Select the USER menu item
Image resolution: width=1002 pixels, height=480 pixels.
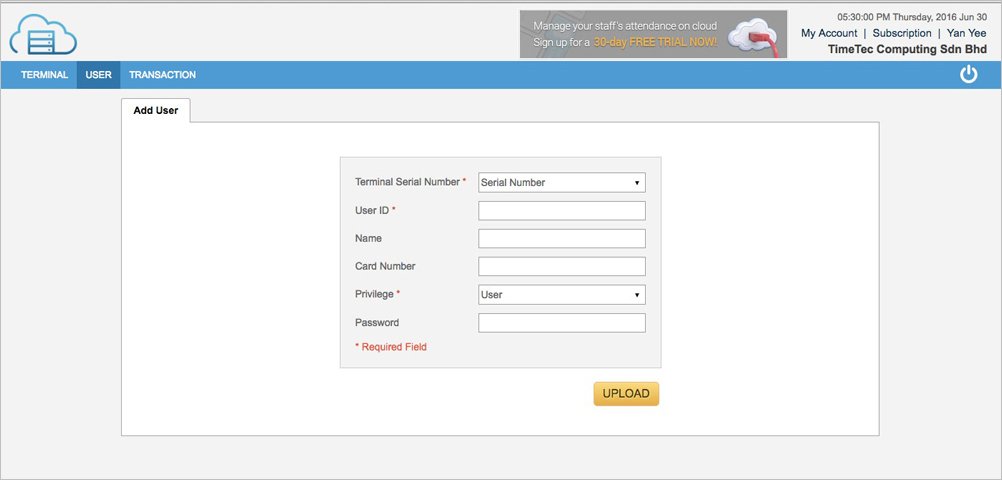[x=98, y=75]
